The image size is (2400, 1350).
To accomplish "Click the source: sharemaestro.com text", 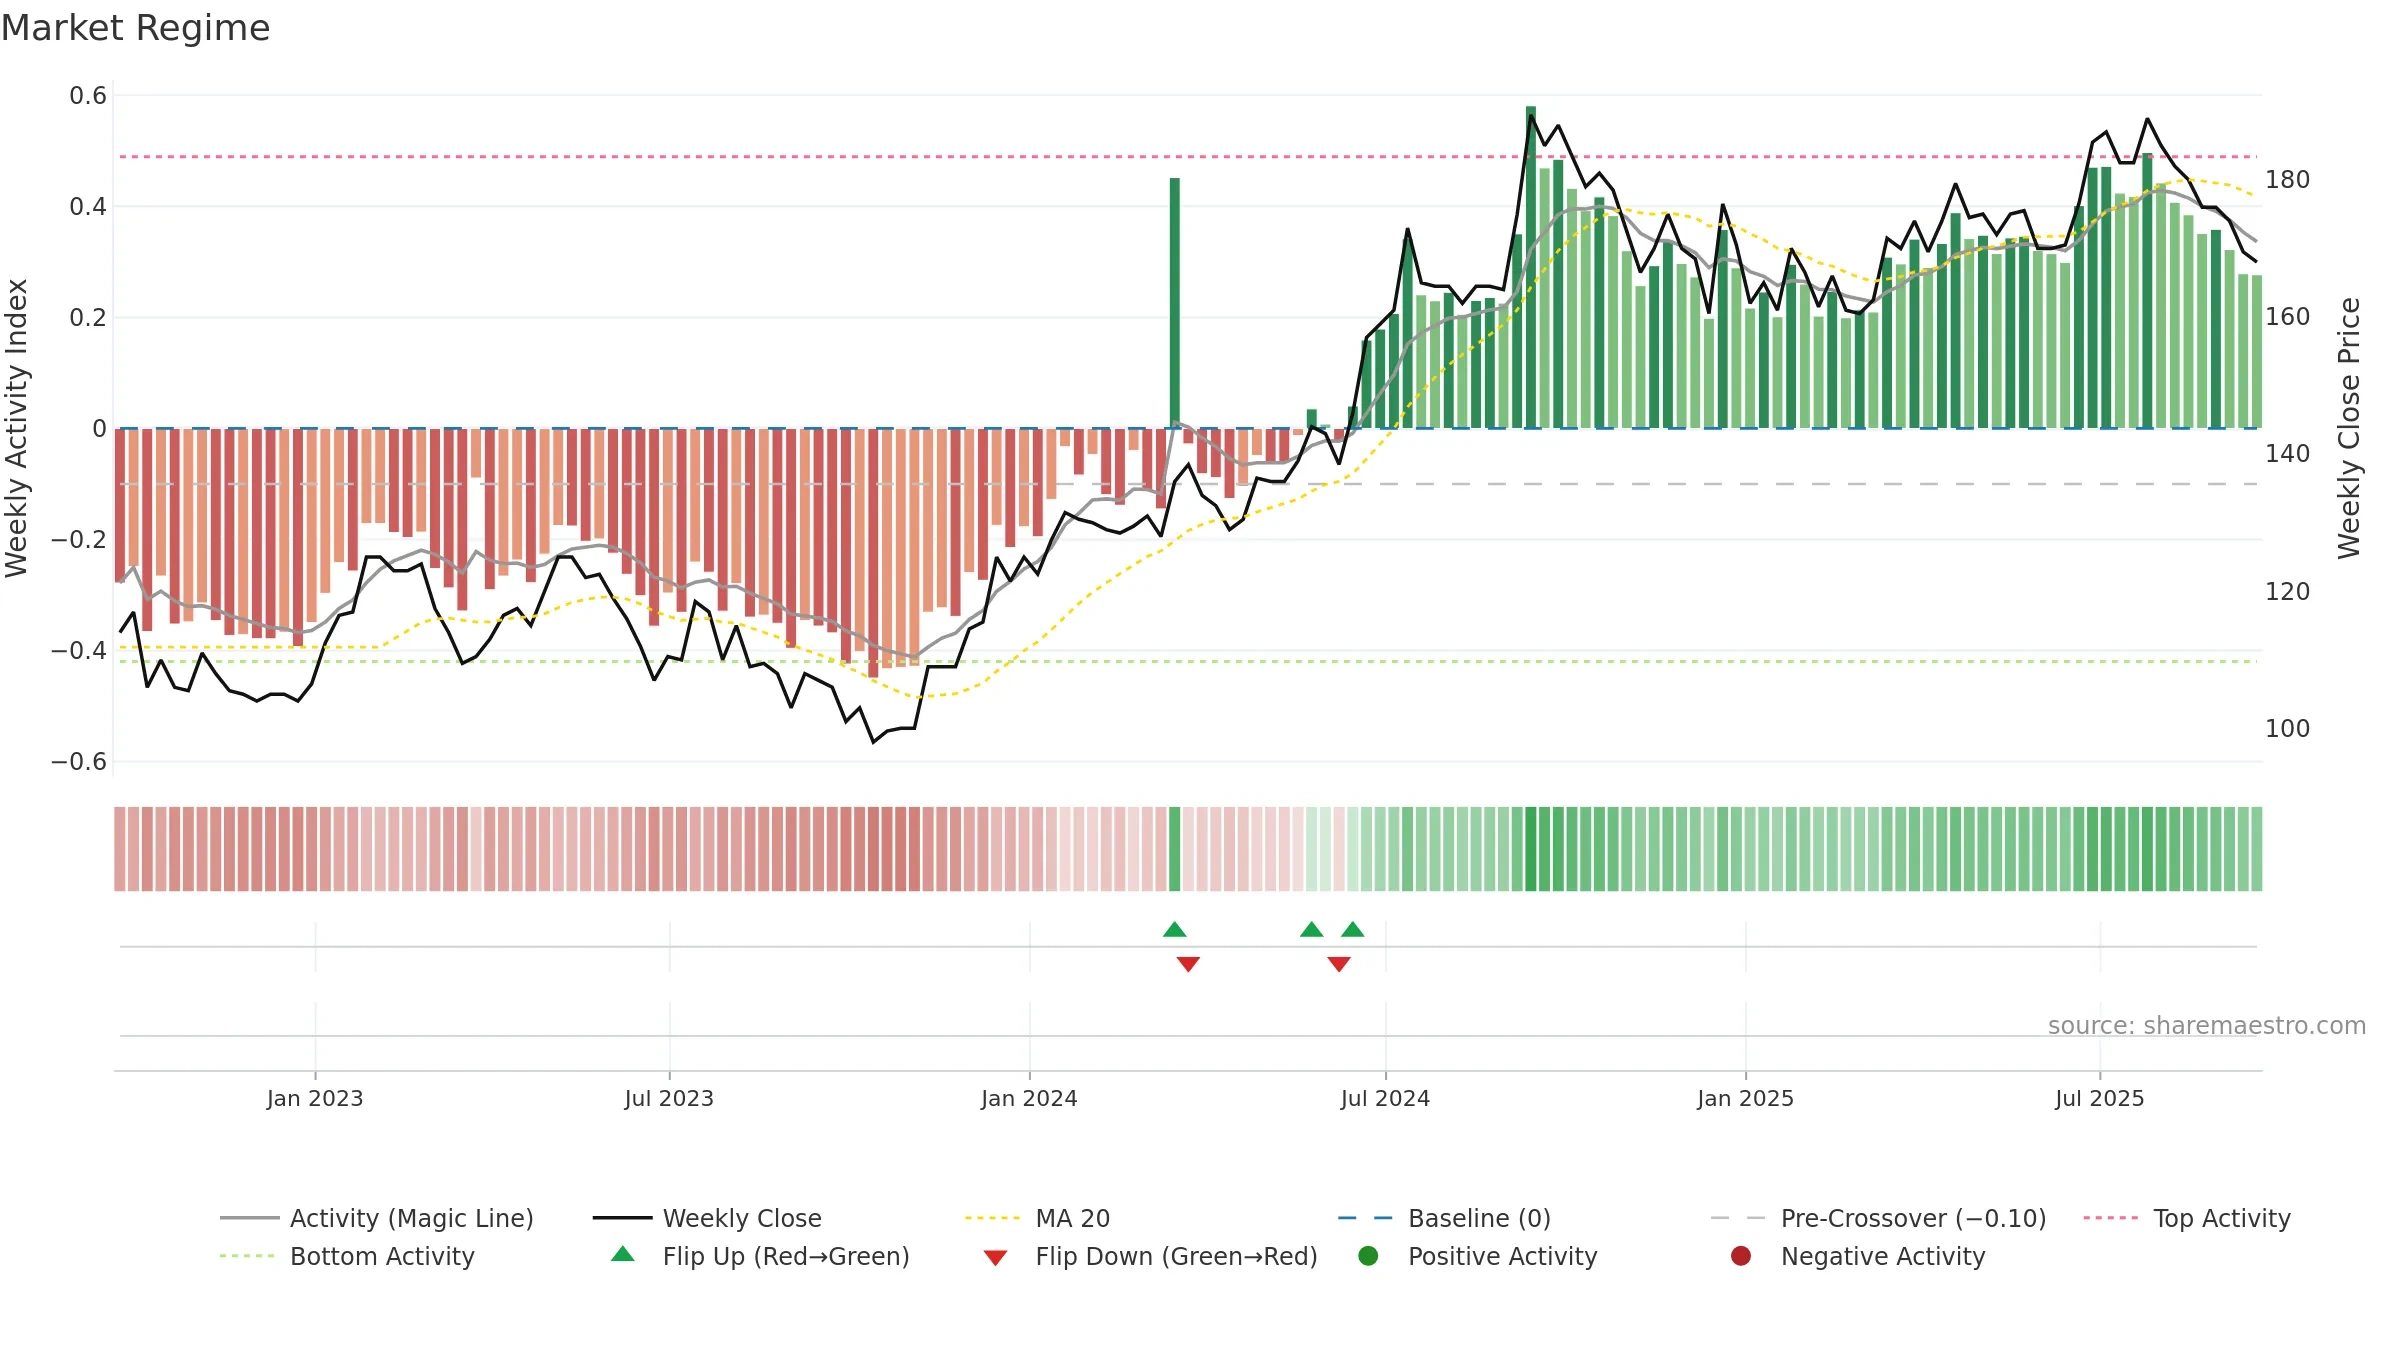I will 2207,1026.
